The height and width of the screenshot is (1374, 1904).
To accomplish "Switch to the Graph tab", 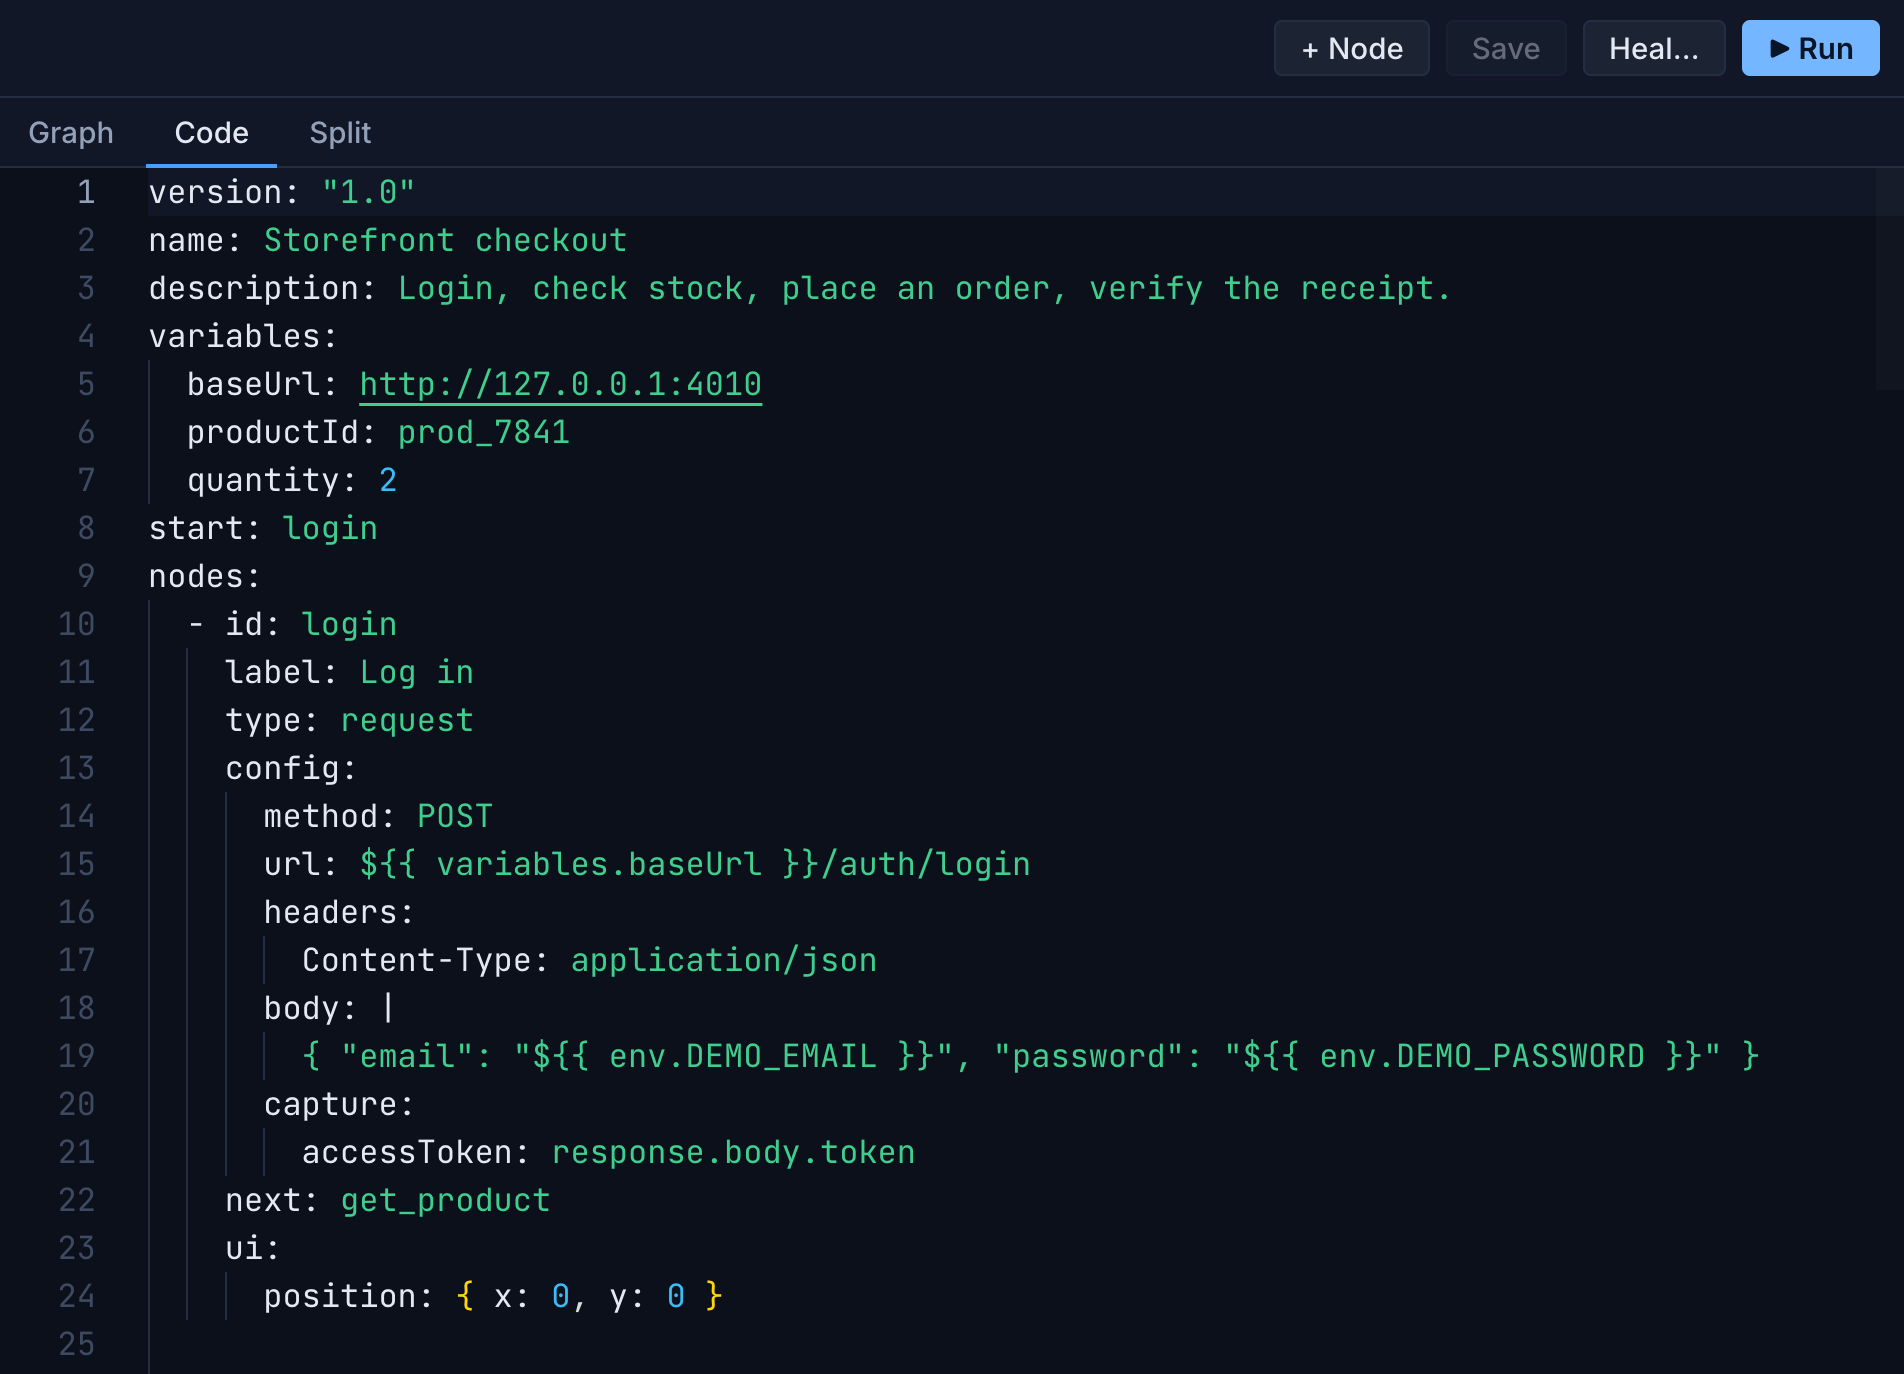I will (x=71, y=132).
